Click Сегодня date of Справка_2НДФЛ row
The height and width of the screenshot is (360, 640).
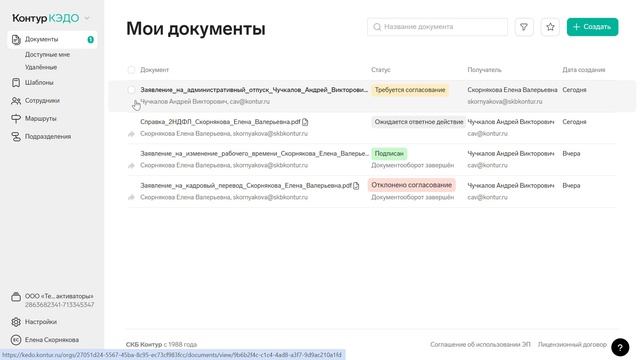[x=574, y=122]
